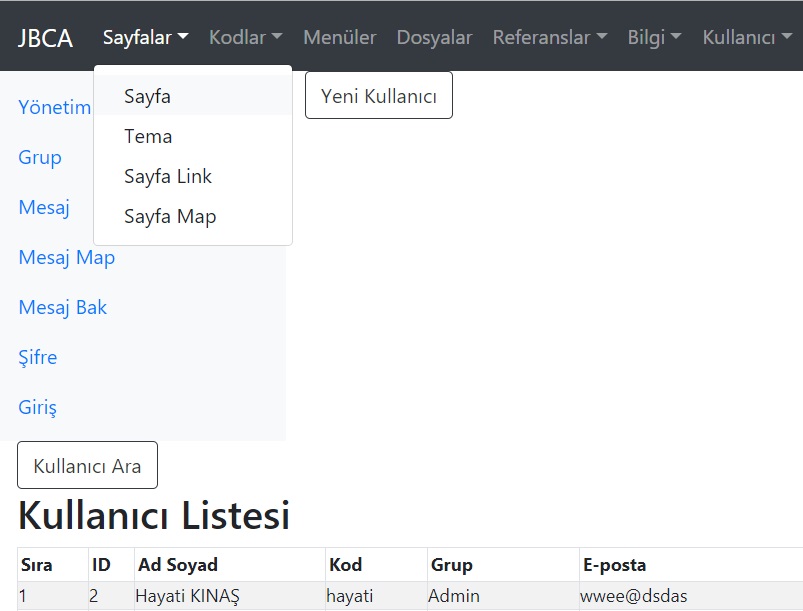Choose "Sayfa Map" menu entry

click(168, 216)
